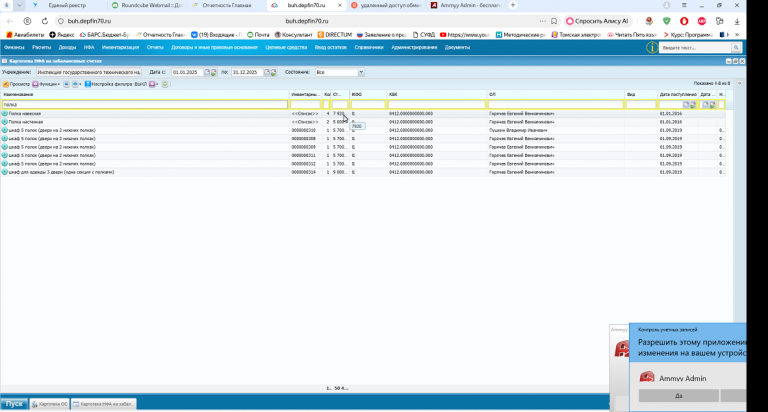Click the green refresh icon in the toolbar

click(x=165, y=84)
